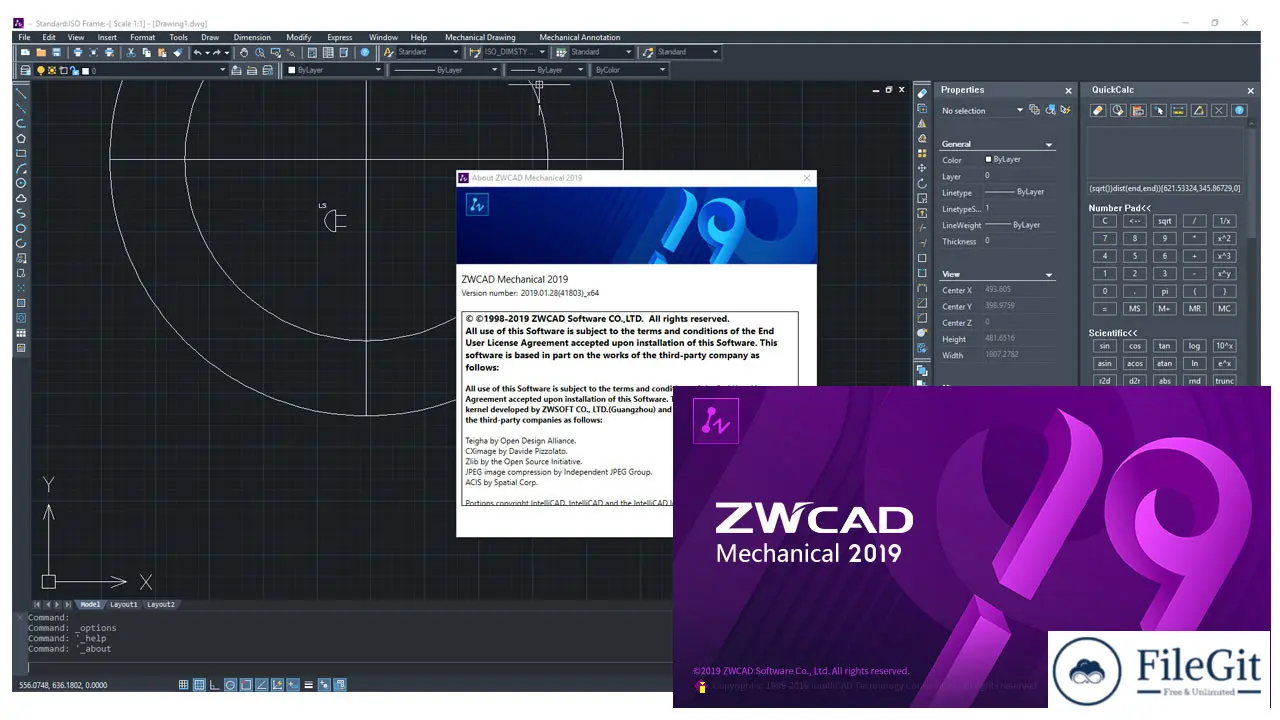Toggle Lineweight display in status bar

(x=309, y=685)
